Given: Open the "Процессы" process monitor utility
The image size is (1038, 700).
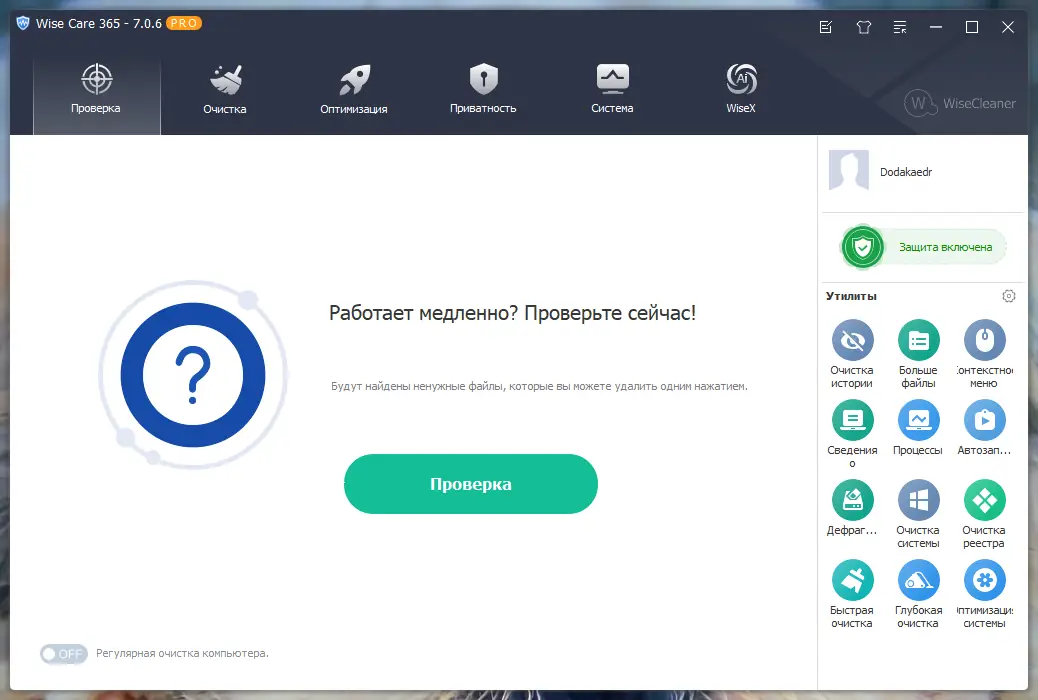Looking at the screenshot, I should click(x=918, y=420).
